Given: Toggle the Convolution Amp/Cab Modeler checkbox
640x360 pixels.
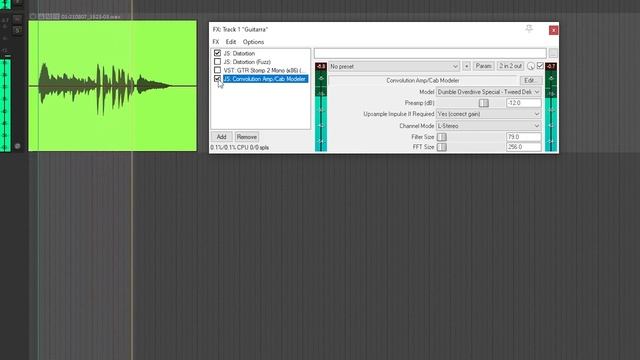Looking at the screenshot, I should point(217,79).
